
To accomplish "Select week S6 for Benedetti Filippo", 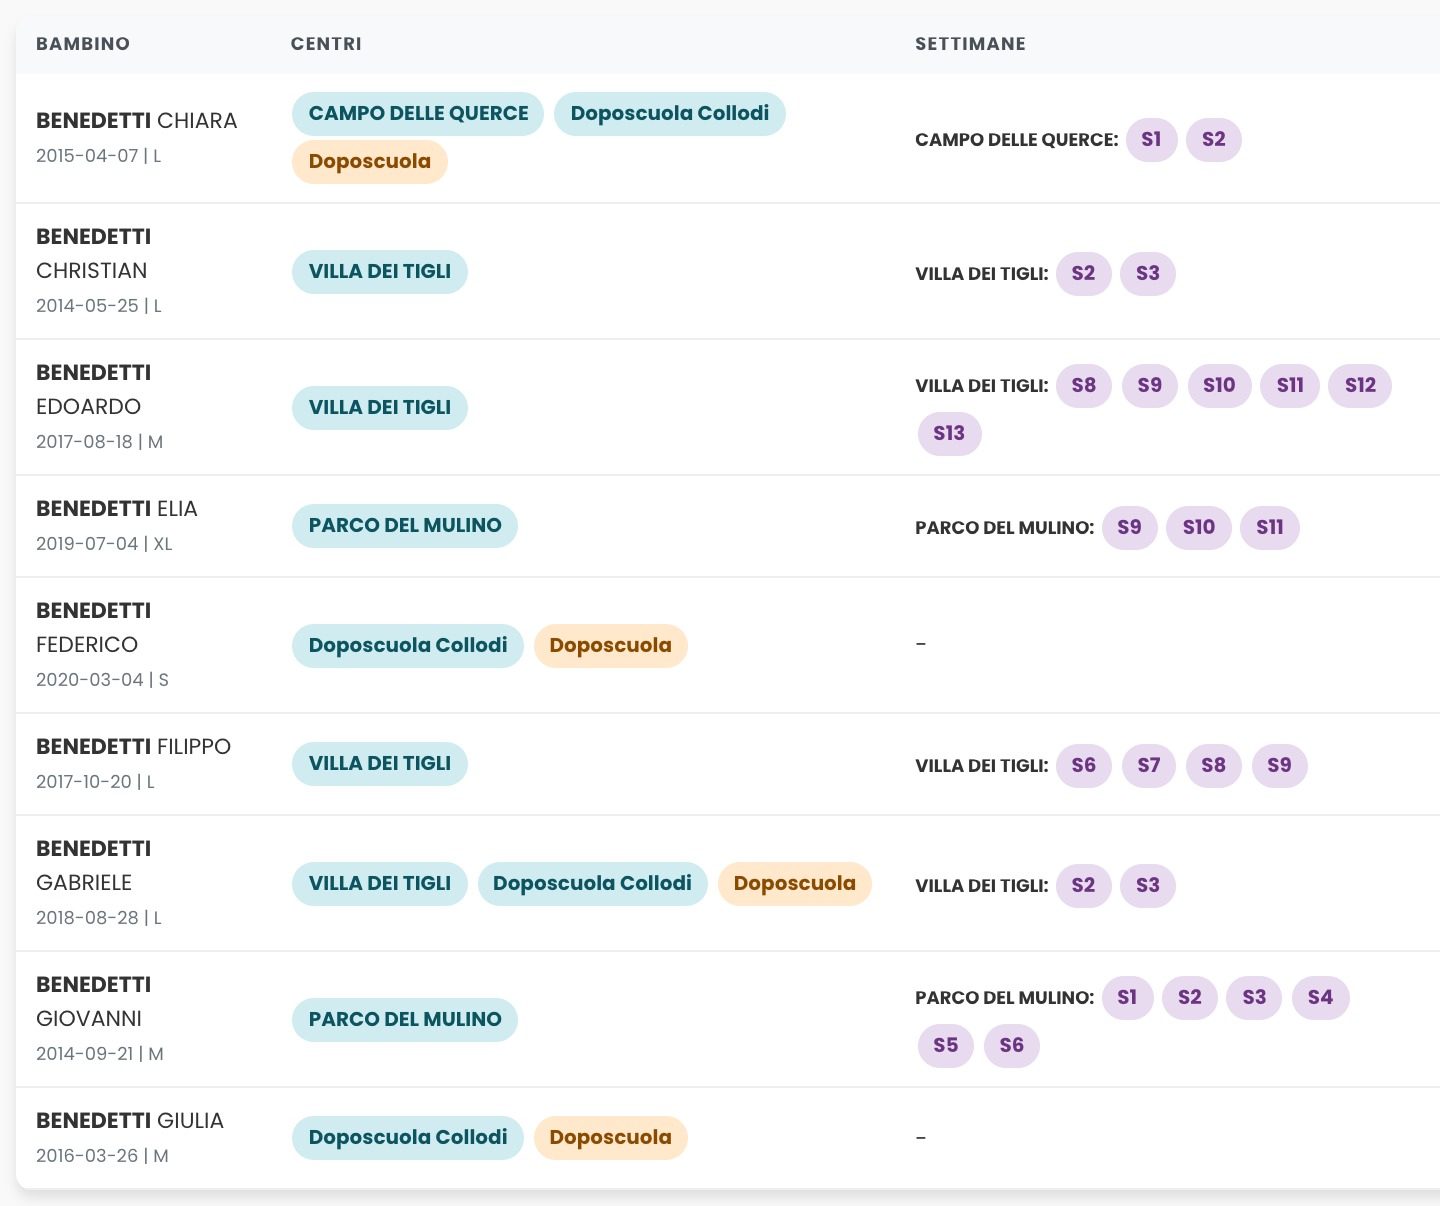I will tap(1084, 766).
